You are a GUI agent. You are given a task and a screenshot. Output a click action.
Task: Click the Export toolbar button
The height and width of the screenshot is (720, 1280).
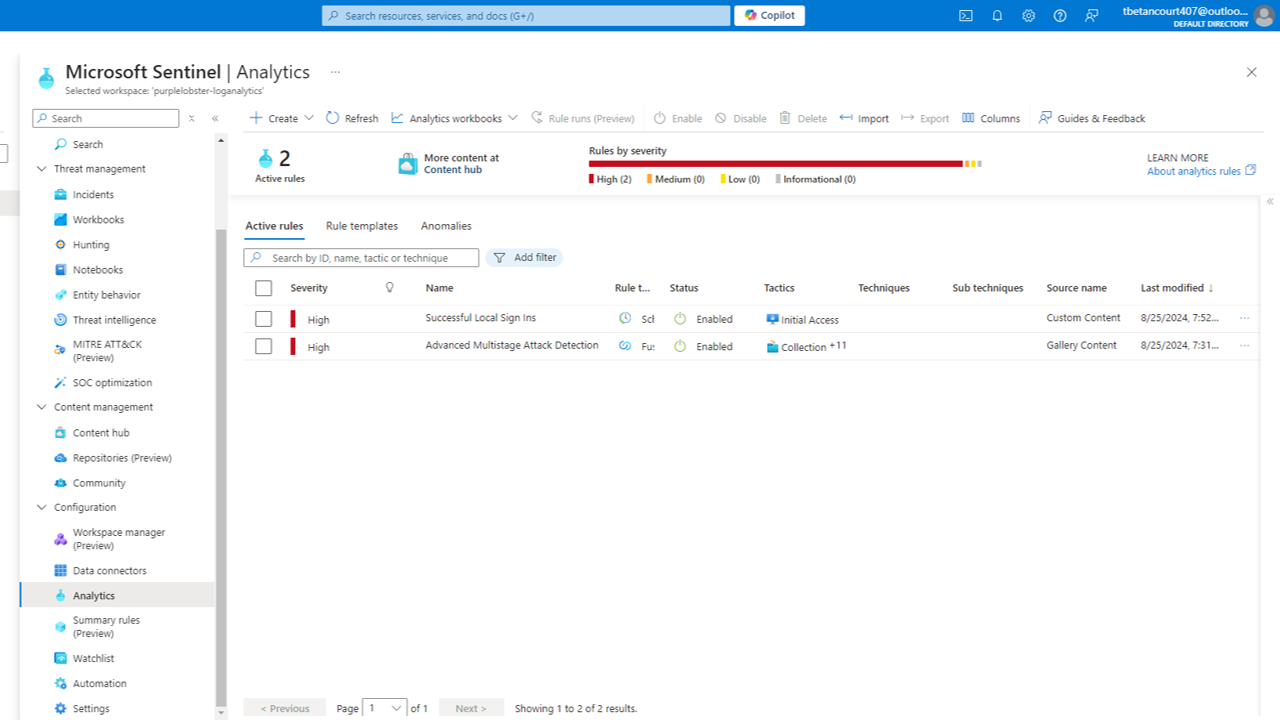925,118
